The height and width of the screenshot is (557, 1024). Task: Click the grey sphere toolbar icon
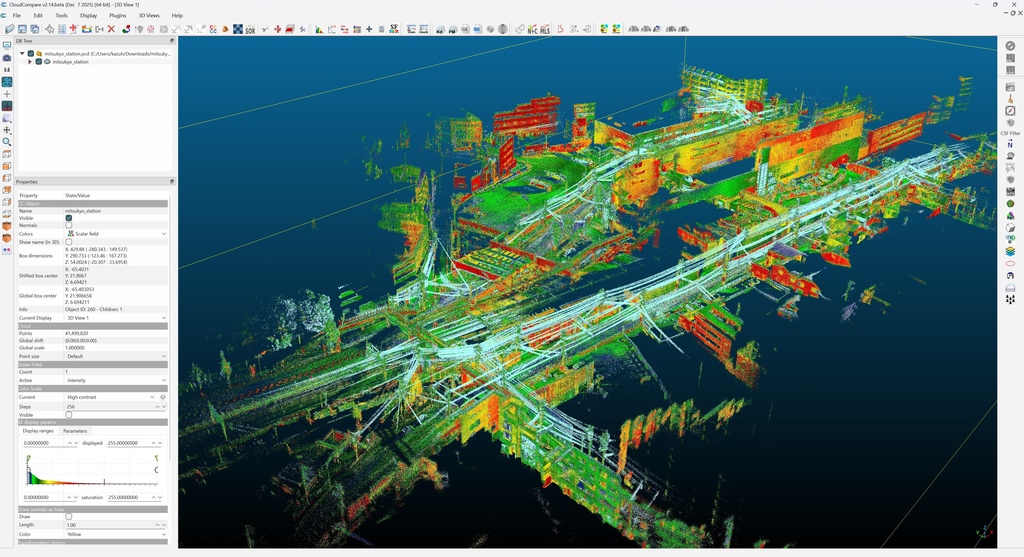[503, 29]
